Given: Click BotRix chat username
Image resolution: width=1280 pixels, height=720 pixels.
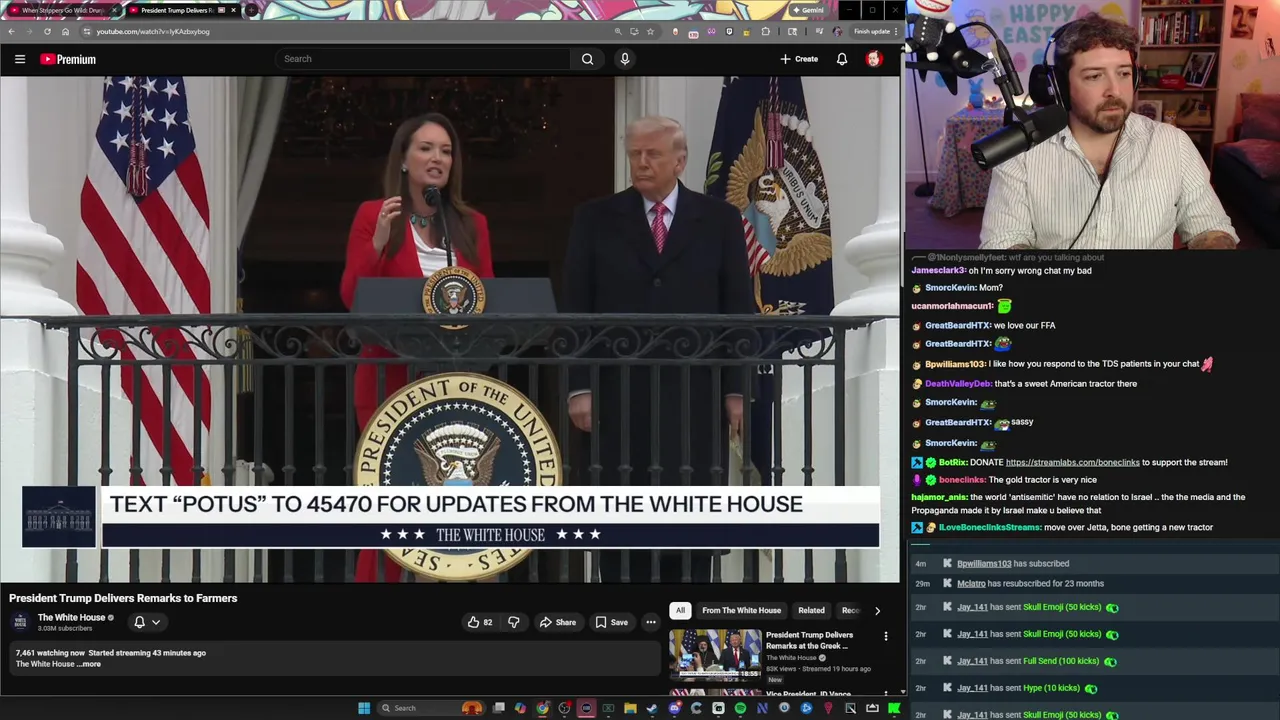Looking at the screenshot, I should 953,462.
